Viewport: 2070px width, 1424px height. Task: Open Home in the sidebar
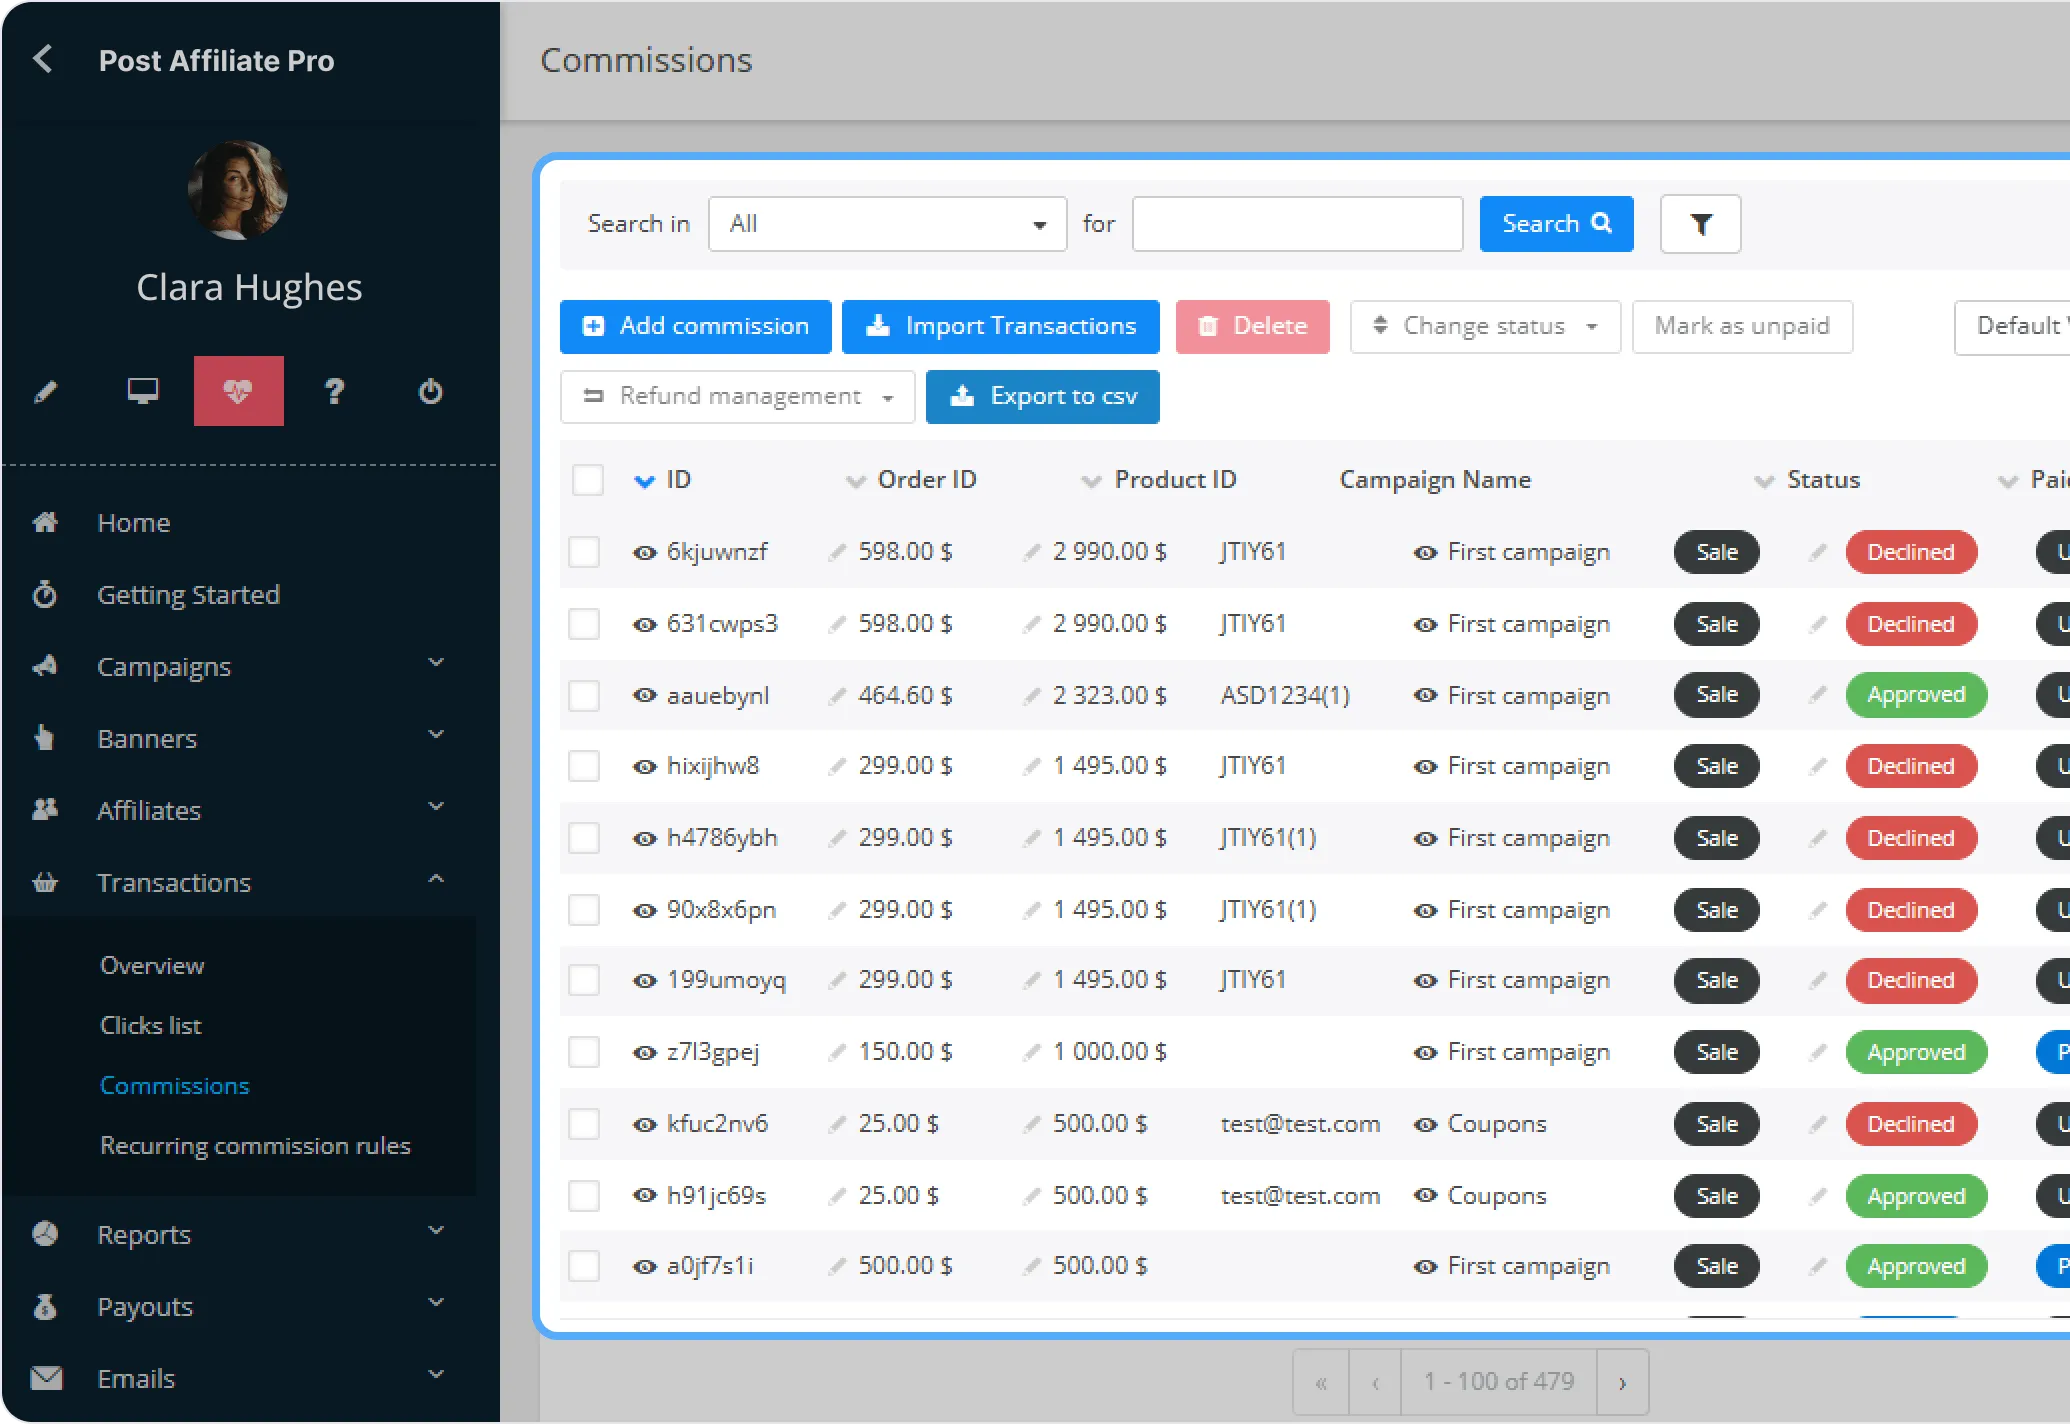point(134,523)
